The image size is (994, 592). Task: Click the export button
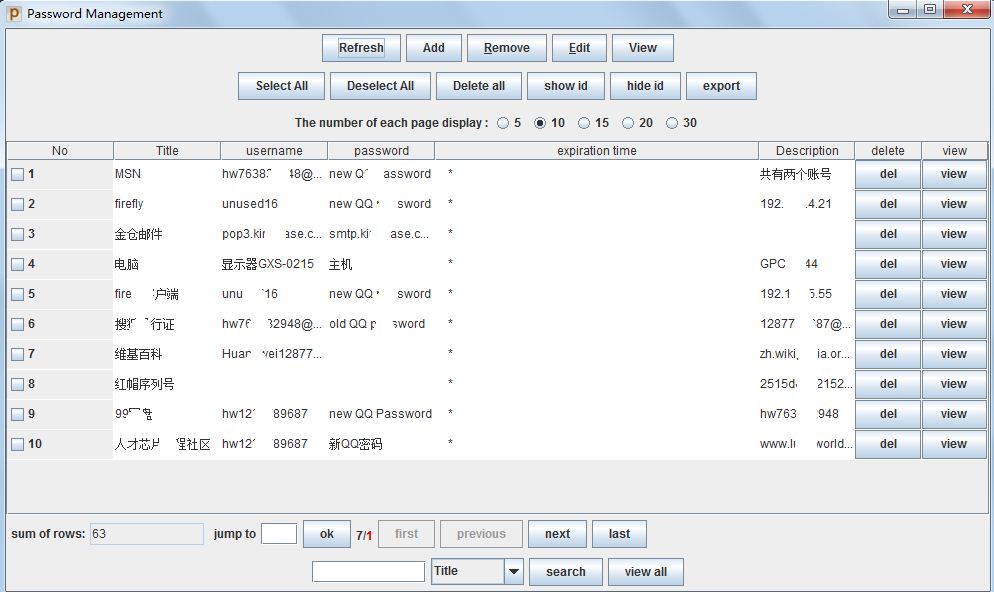click(x=721, y=86)
